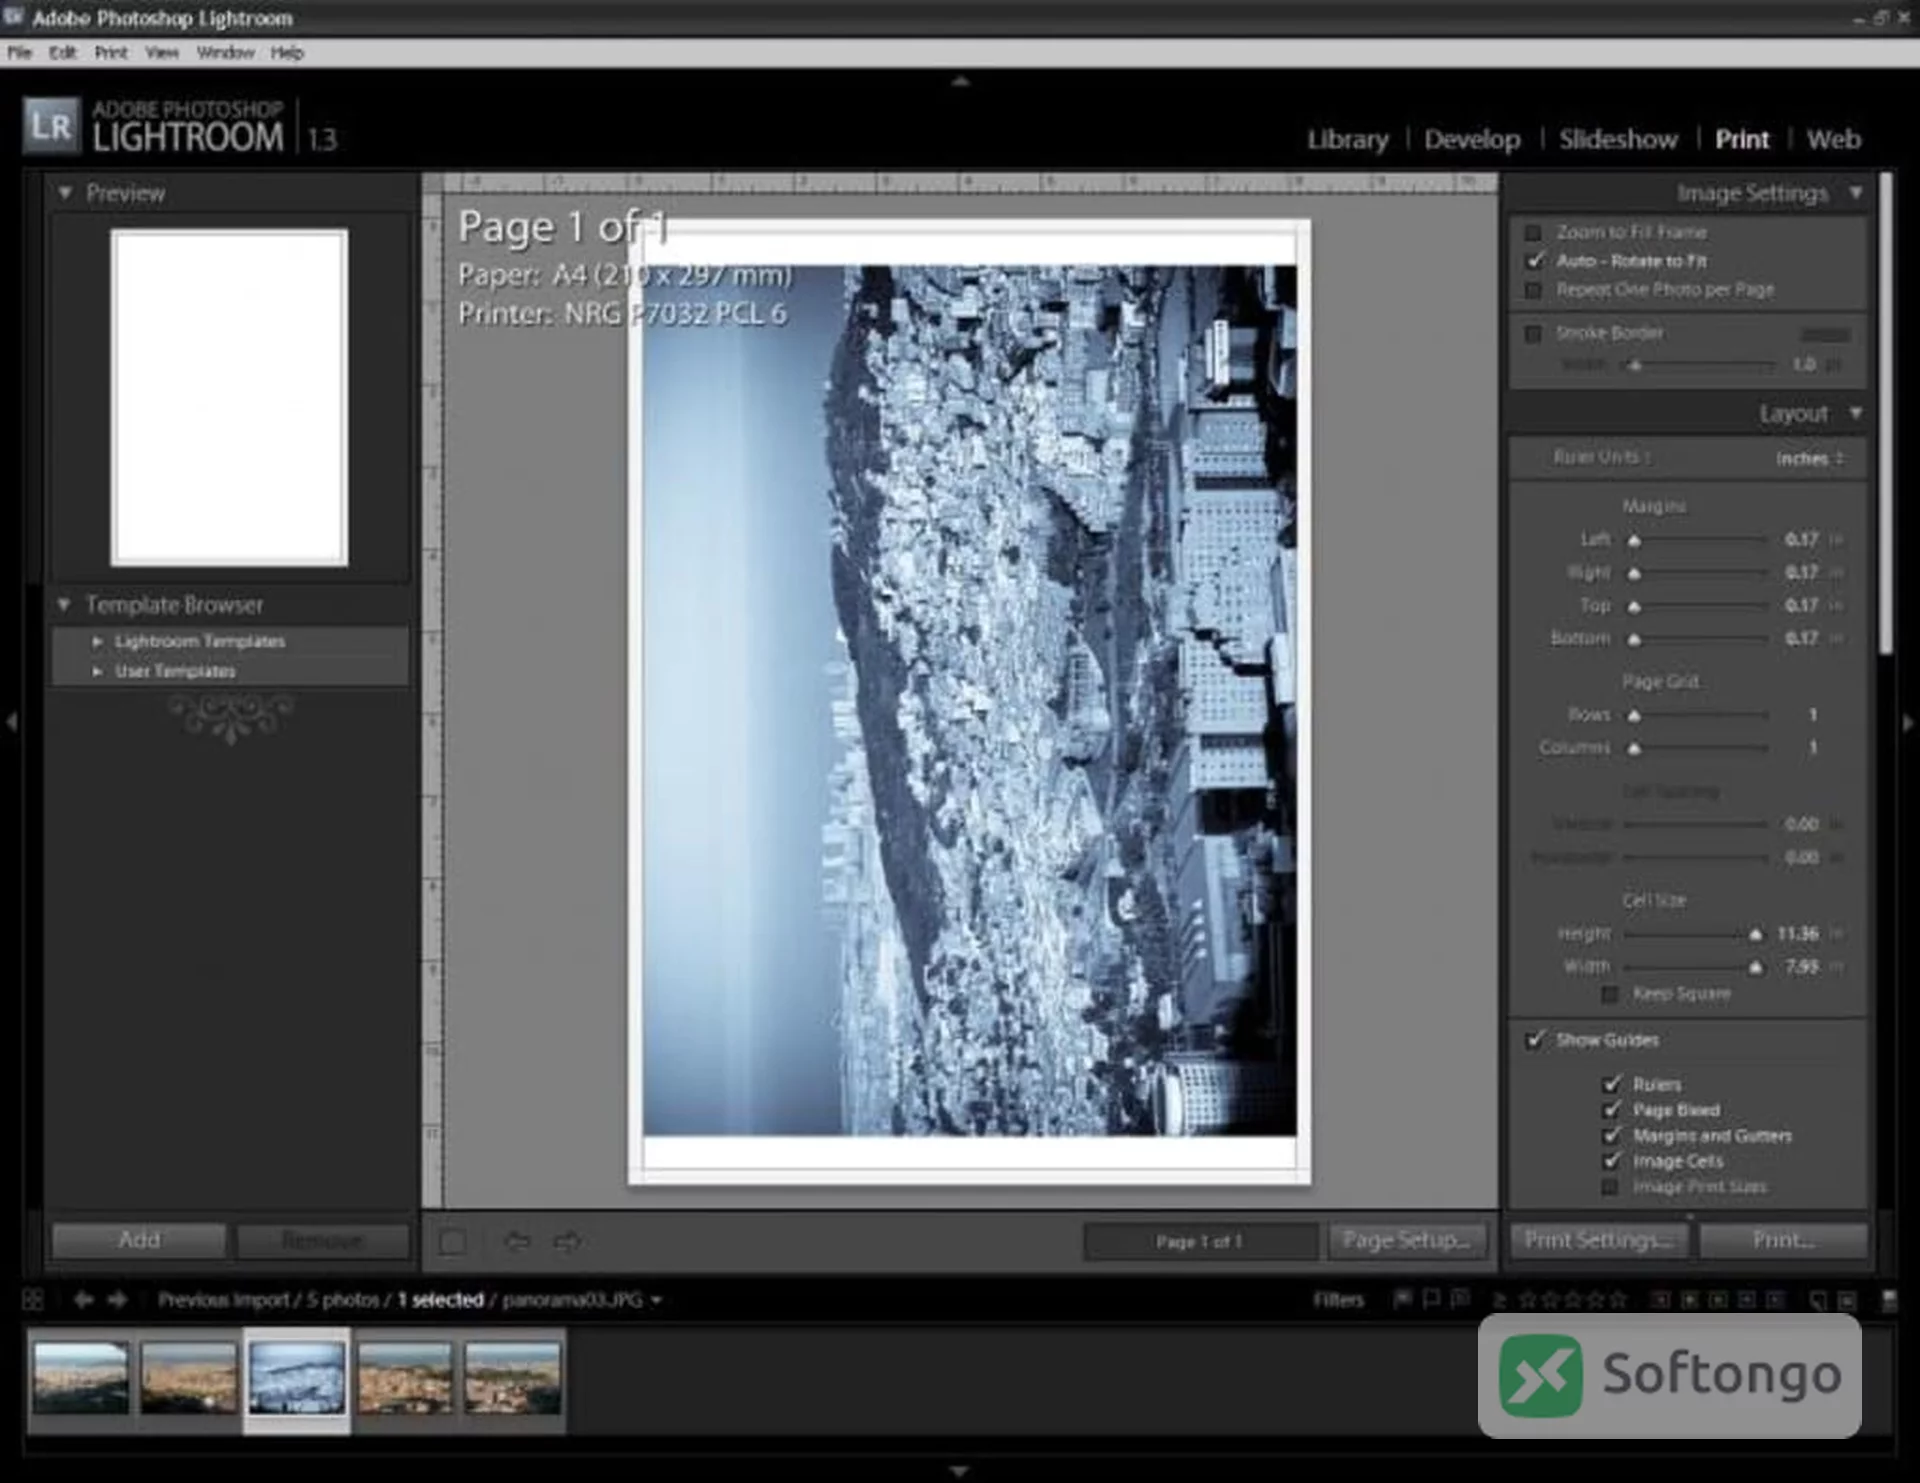Open Print Settings dialog
The width and height of the screenshot is (1920, 1483).
[1598, 1240]
